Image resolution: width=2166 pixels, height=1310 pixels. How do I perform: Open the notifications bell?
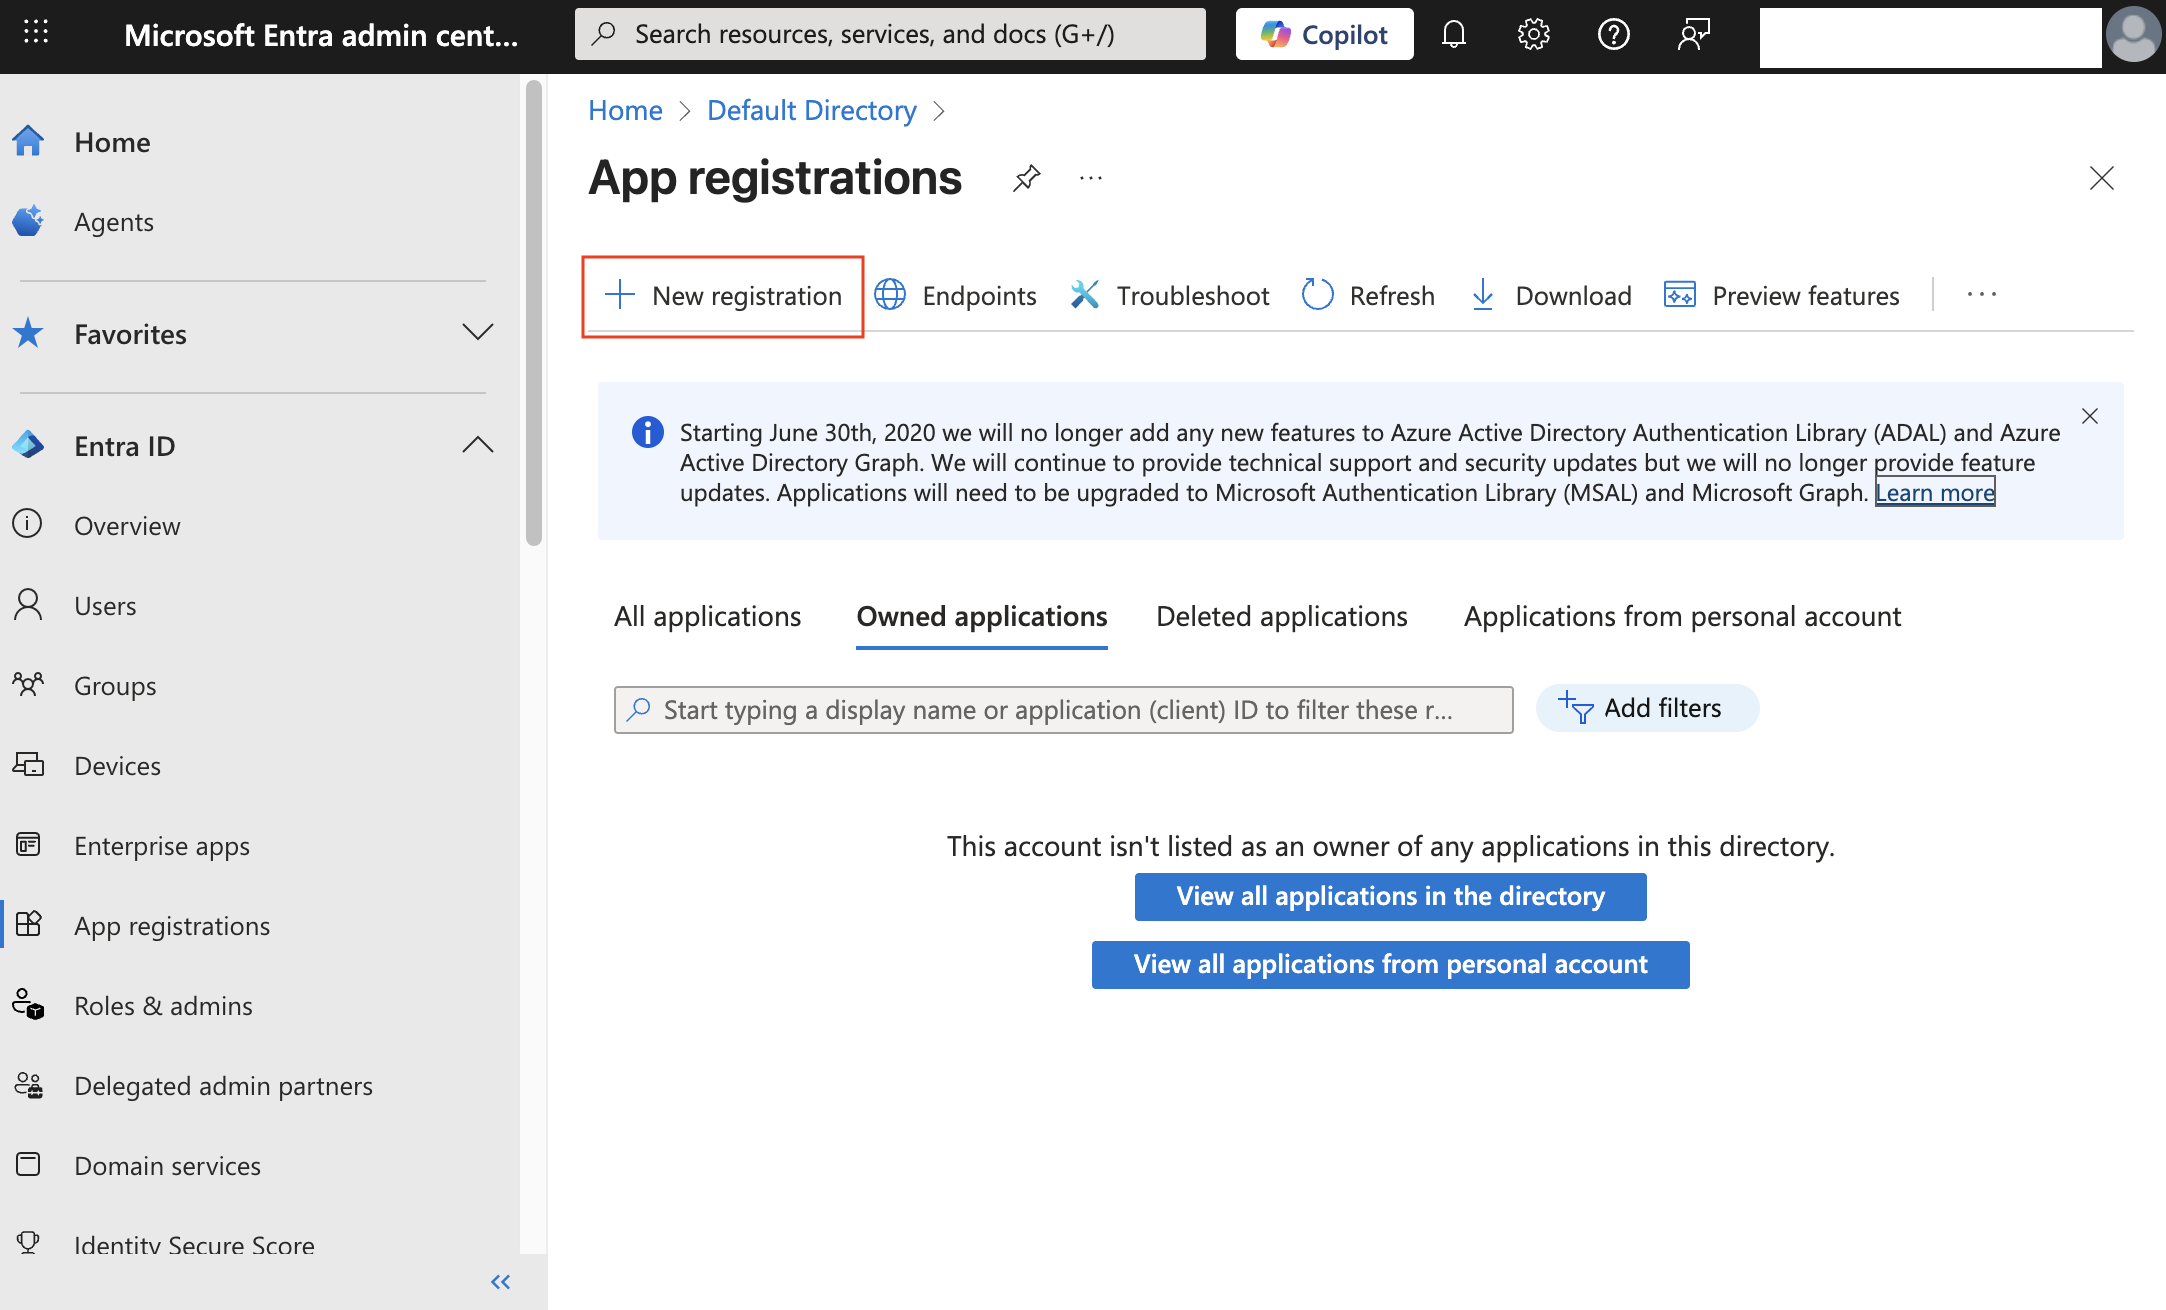tap(1453, 33)
